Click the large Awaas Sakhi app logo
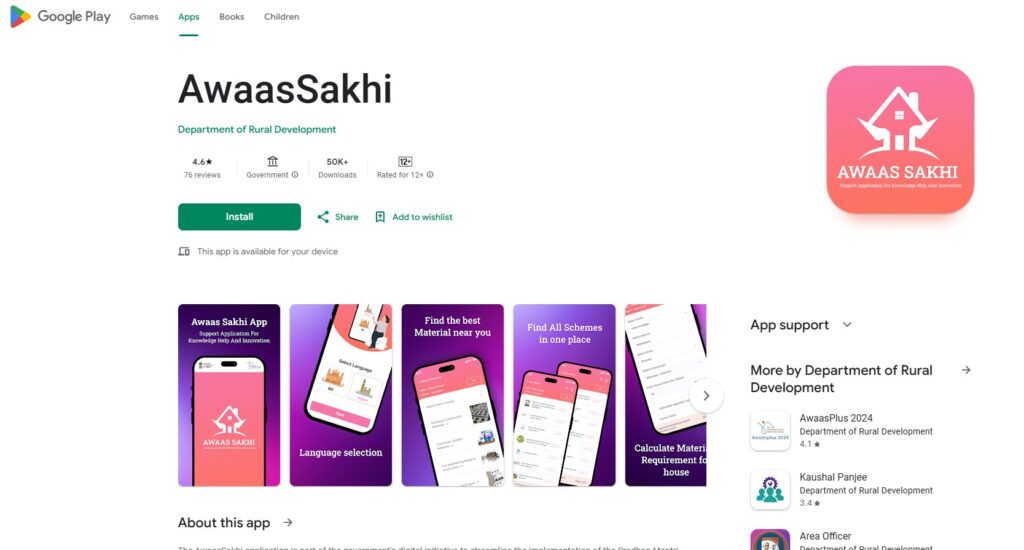Screen dimensions: 1024x550 click(900, 139)
